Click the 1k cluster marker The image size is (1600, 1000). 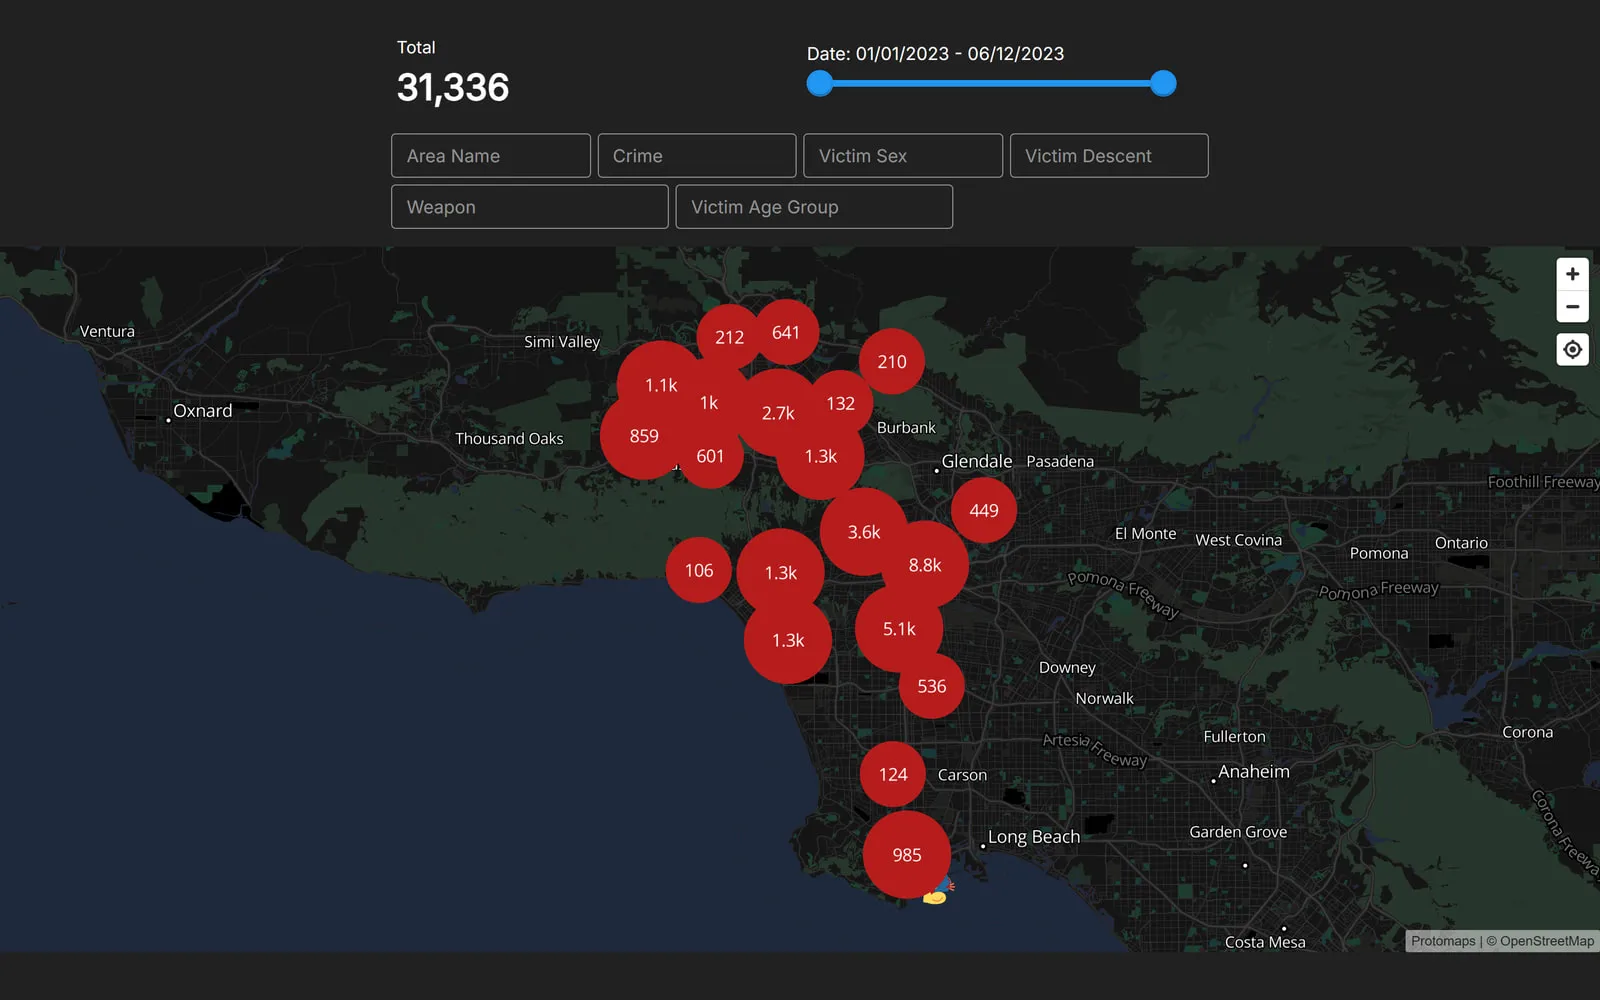709,403
